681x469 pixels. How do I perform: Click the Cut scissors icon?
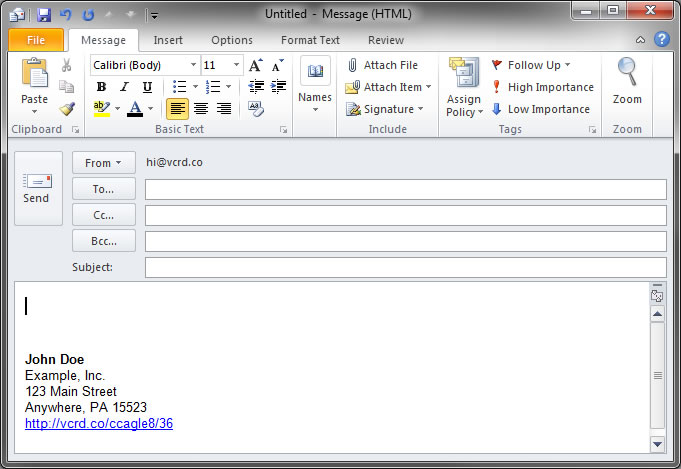tap(66, 65)
